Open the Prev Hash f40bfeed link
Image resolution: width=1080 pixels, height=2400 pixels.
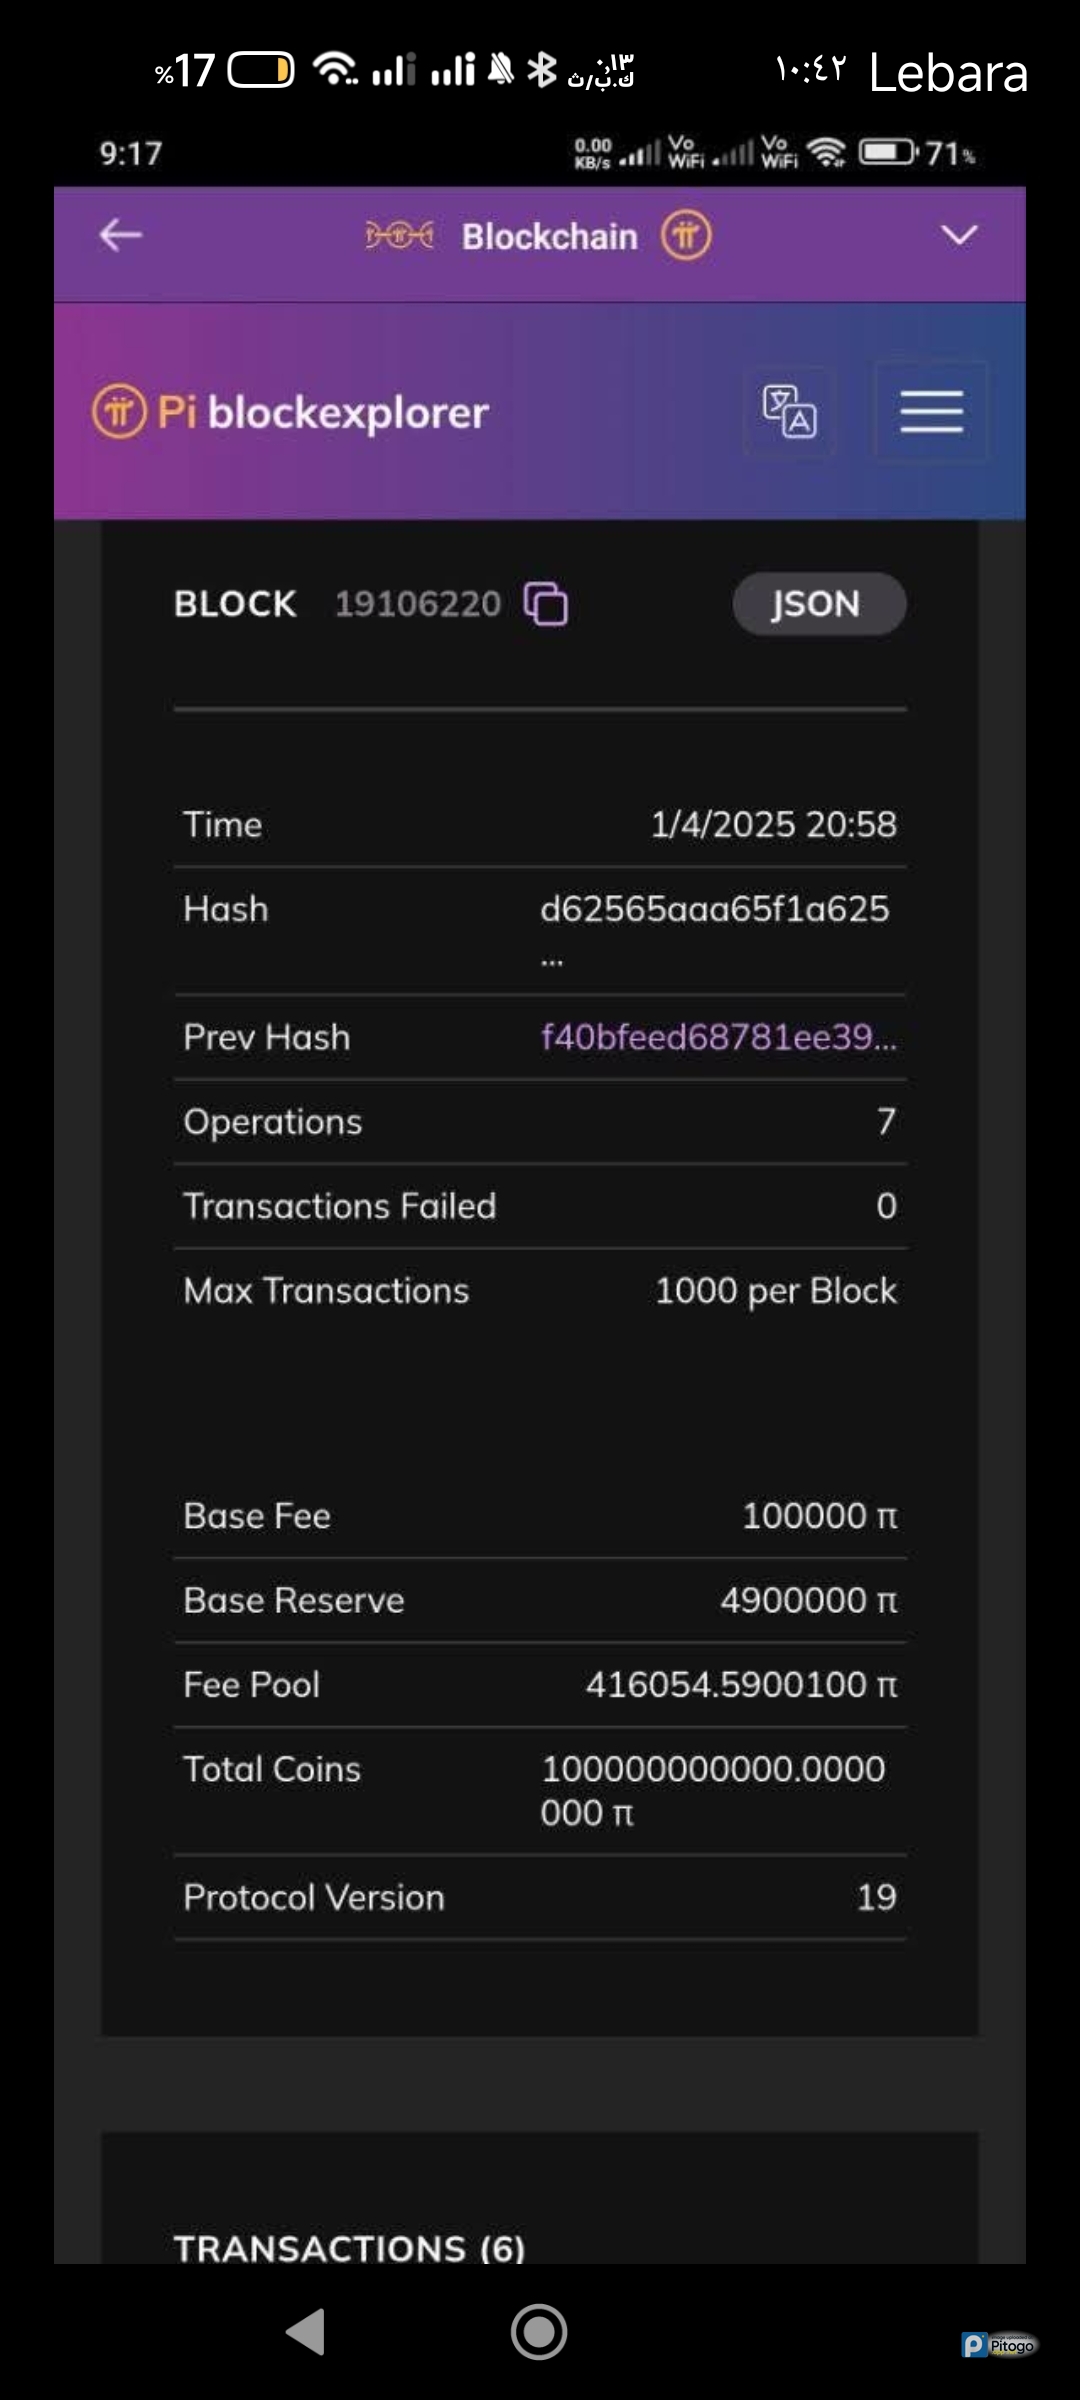click(718, 1037)
